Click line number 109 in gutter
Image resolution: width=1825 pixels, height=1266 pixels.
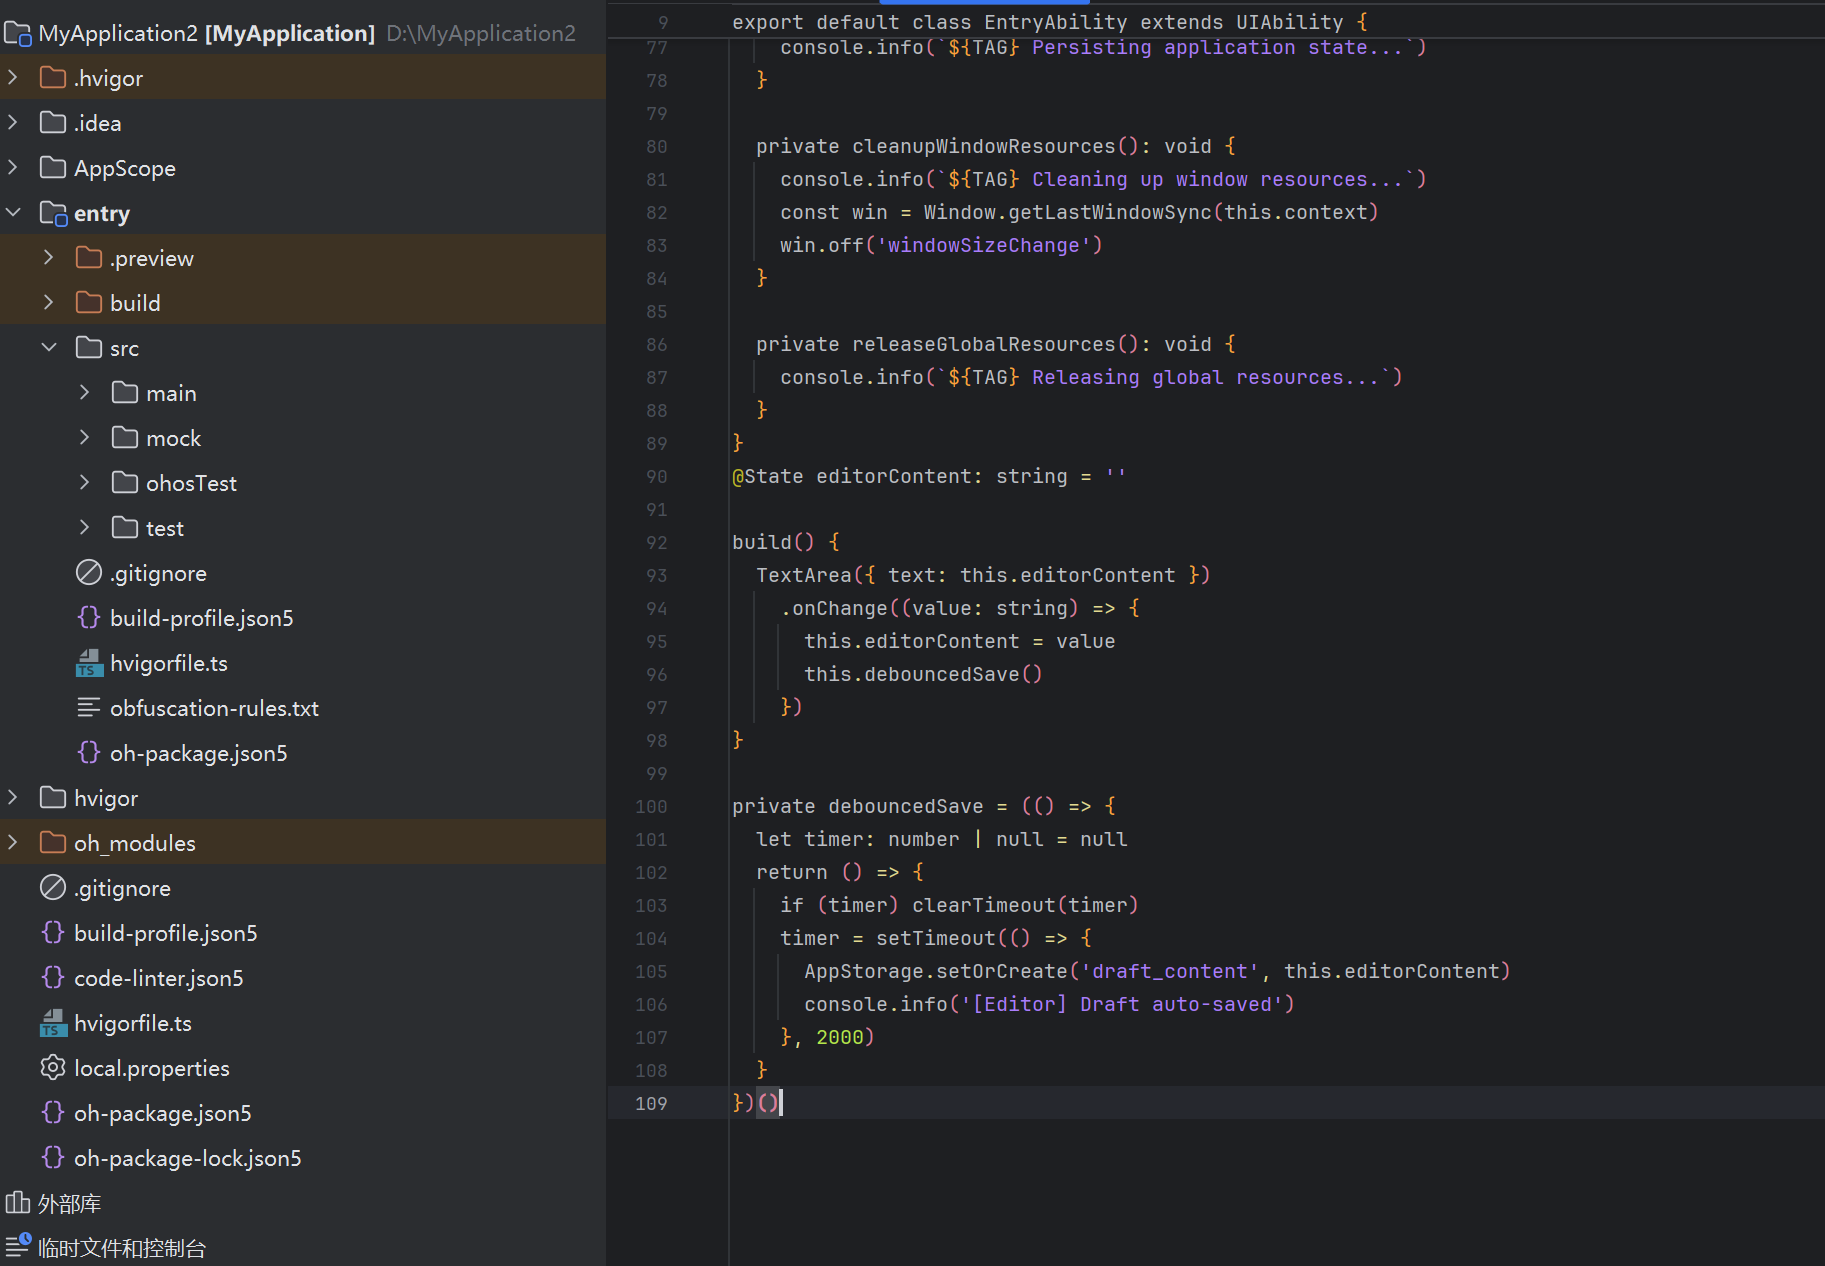(x=651, y=1103)
